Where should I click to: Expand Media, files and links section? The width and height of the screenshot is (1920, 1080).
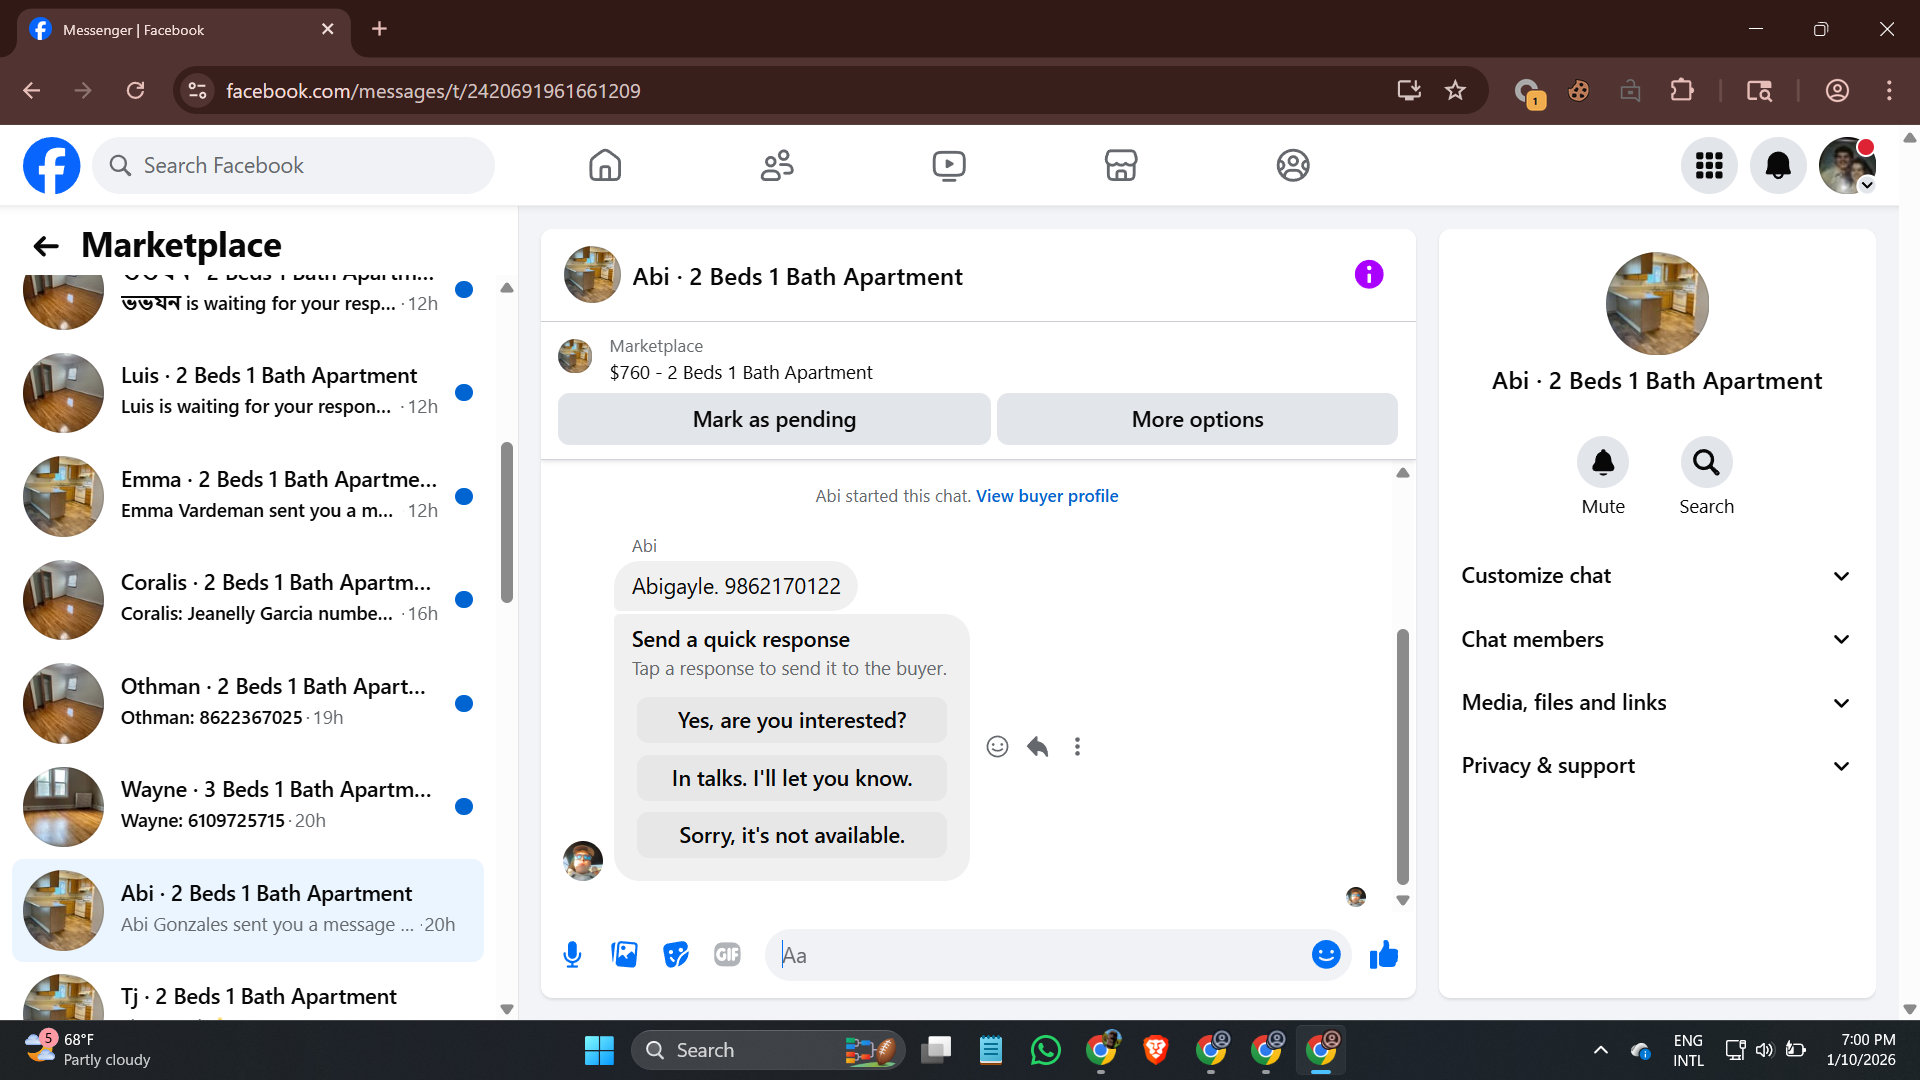point(1656,702)
